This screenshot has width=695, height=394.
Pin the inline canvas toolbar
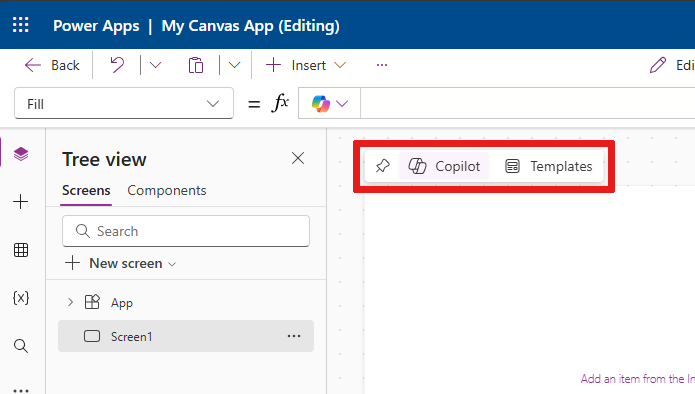point(382,166)
